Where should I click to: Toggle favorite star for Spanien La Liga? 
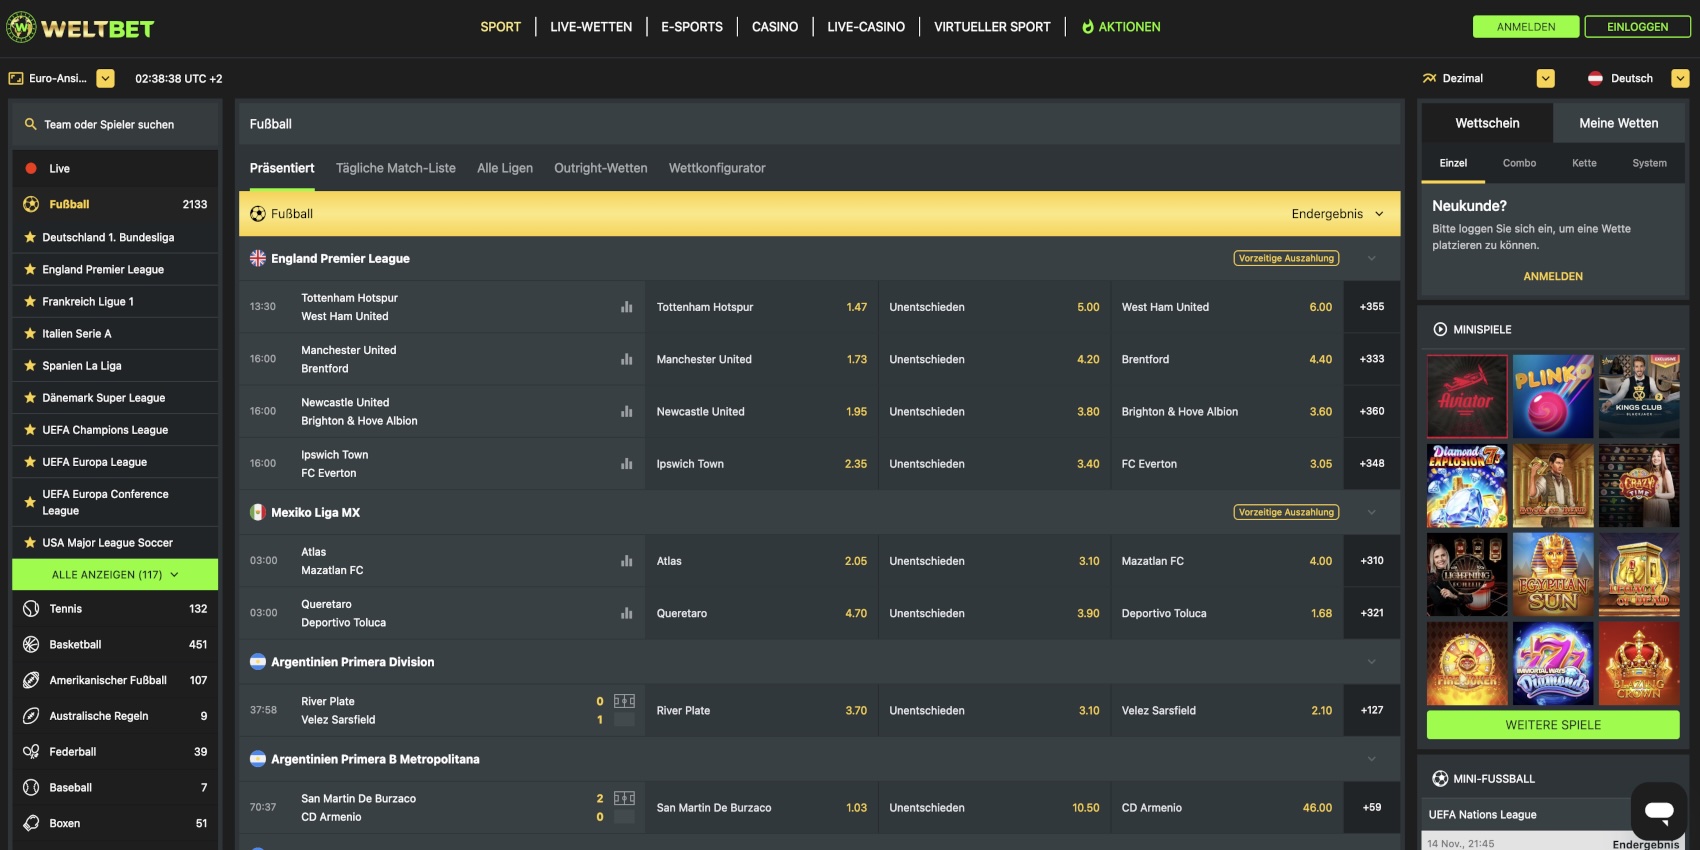[30, 366]
